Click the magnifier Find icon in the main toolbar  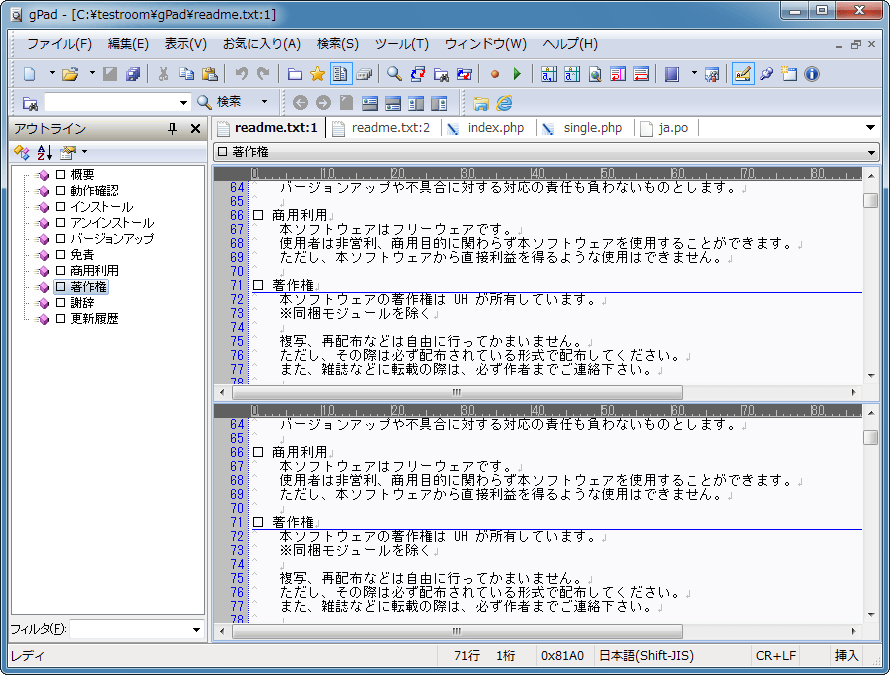click(394, 74)
